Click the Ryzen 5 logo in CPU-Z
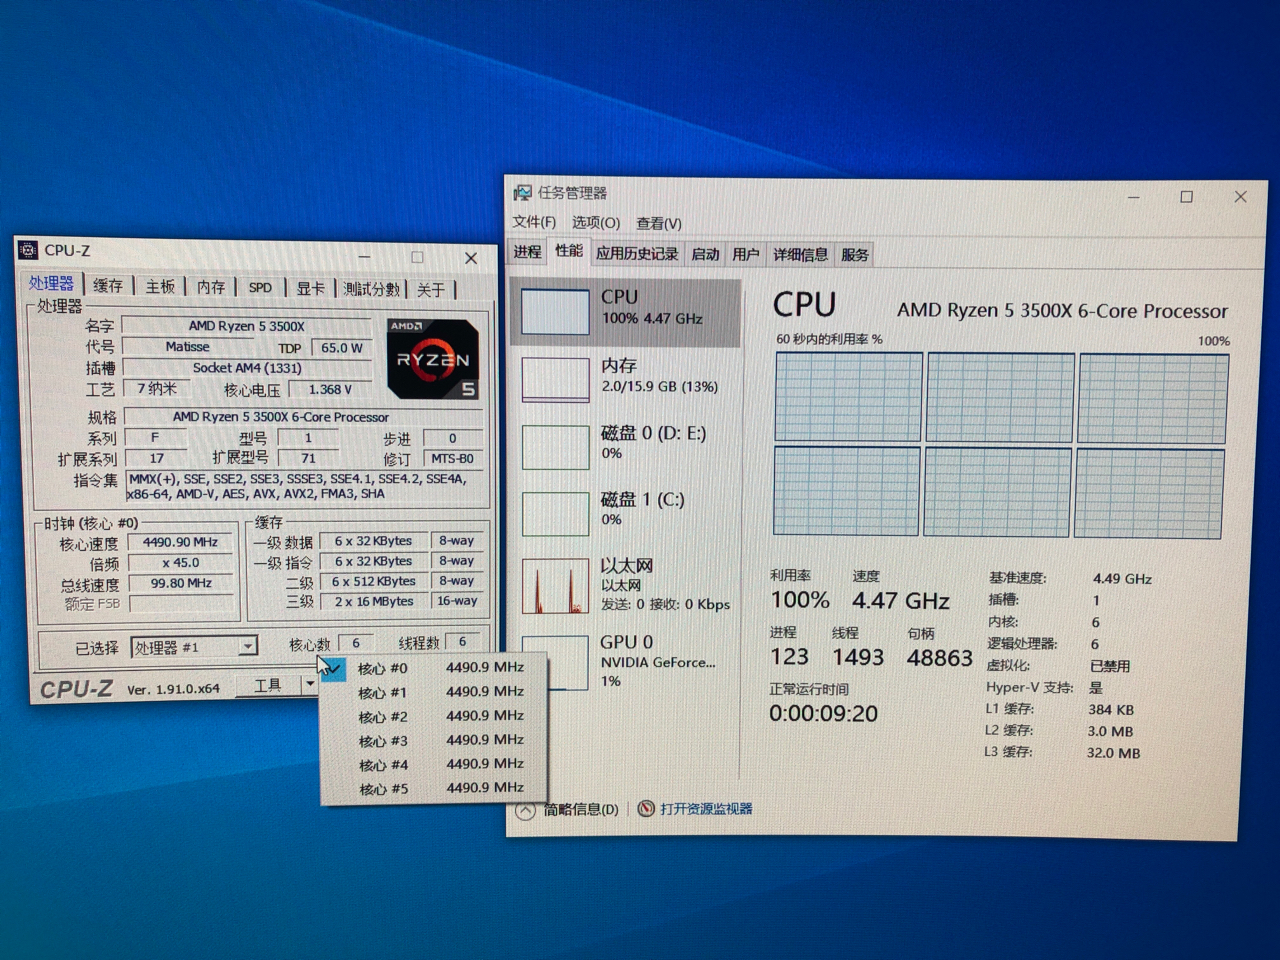This screenshot has width=1280, height=960. pos(433,359)
